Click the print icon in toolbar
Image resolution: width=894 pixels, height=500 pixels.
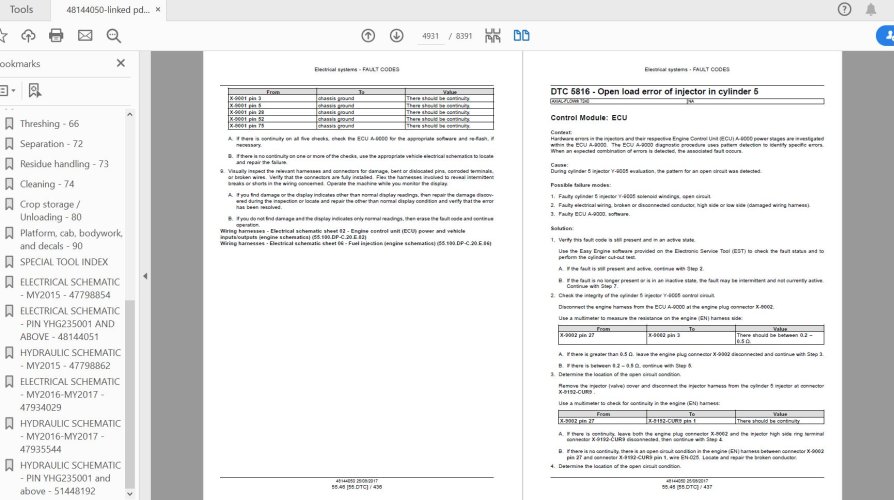56,35
